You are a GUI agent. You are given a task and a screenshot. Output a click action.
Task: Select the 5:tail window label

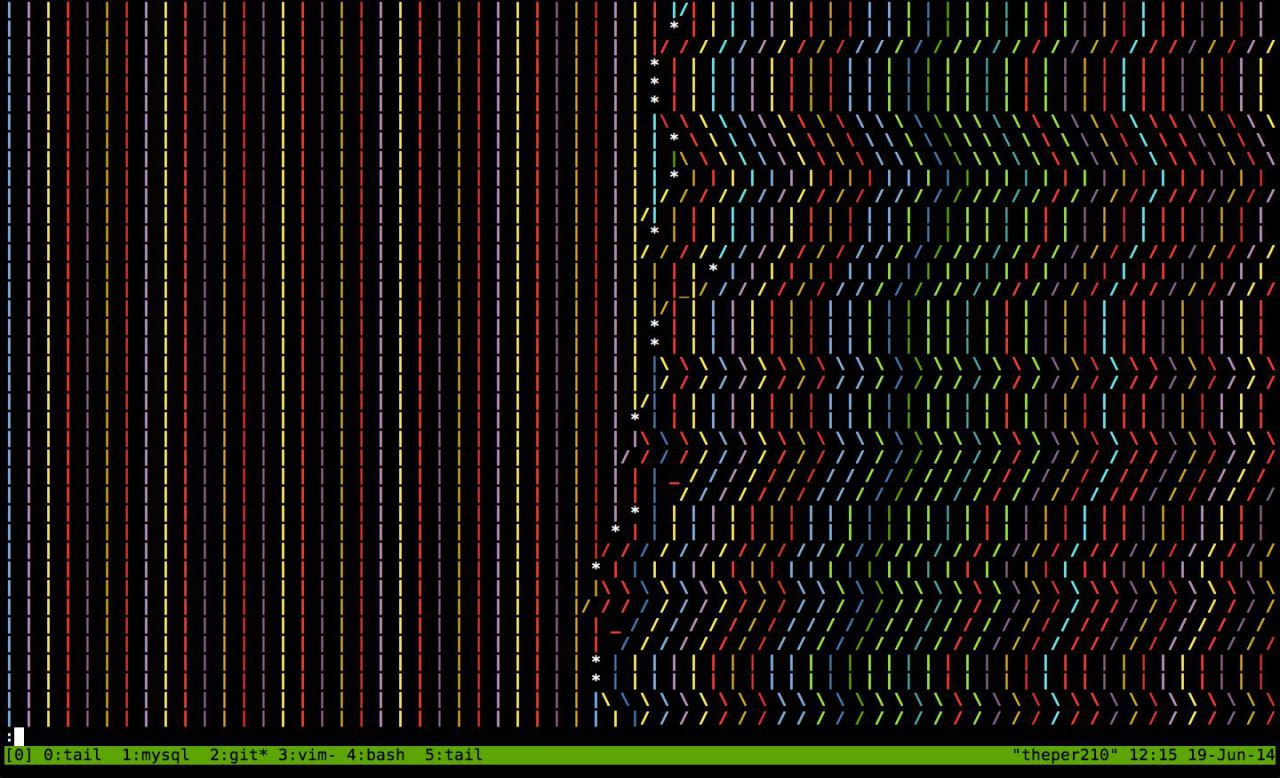coord(452,756)
